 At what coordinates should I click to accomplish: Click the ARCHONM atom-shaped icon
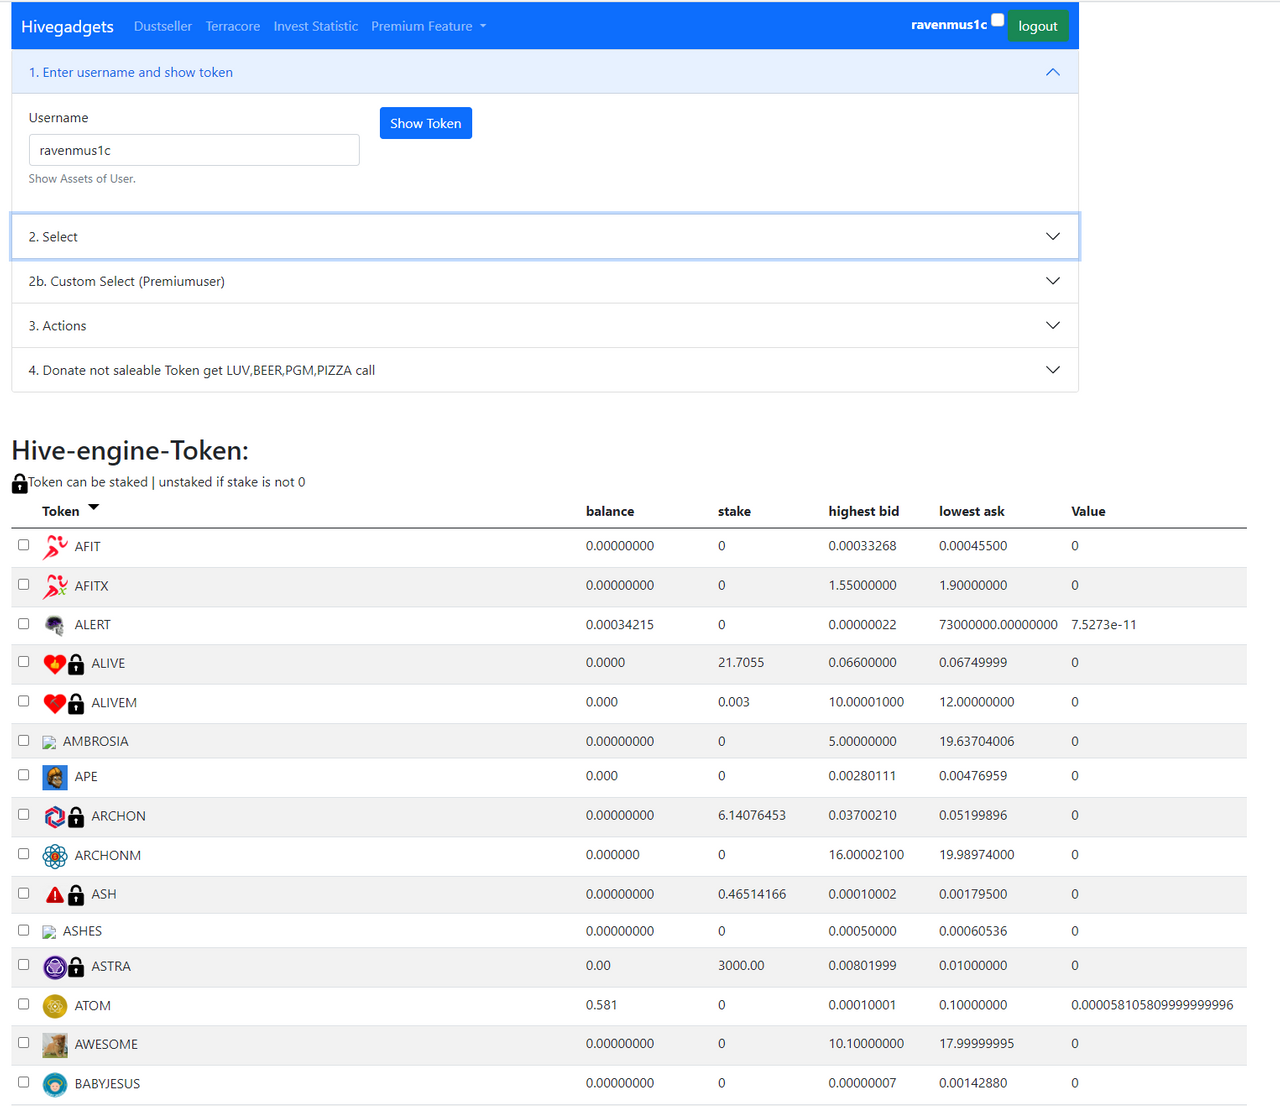pyautogui.click(x=55, y=856)
